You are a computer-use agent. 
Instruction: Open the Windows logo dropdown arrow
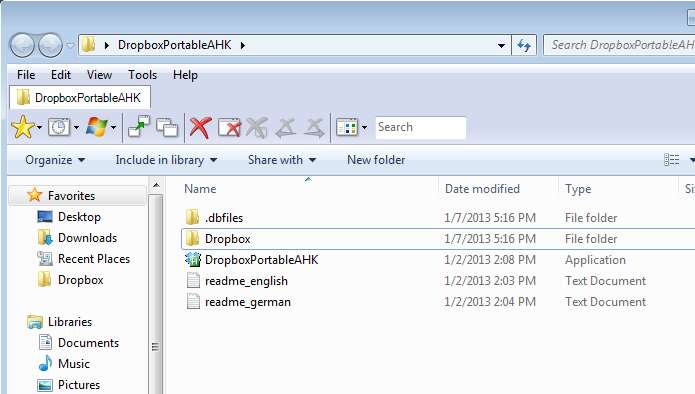coord(113,128)
